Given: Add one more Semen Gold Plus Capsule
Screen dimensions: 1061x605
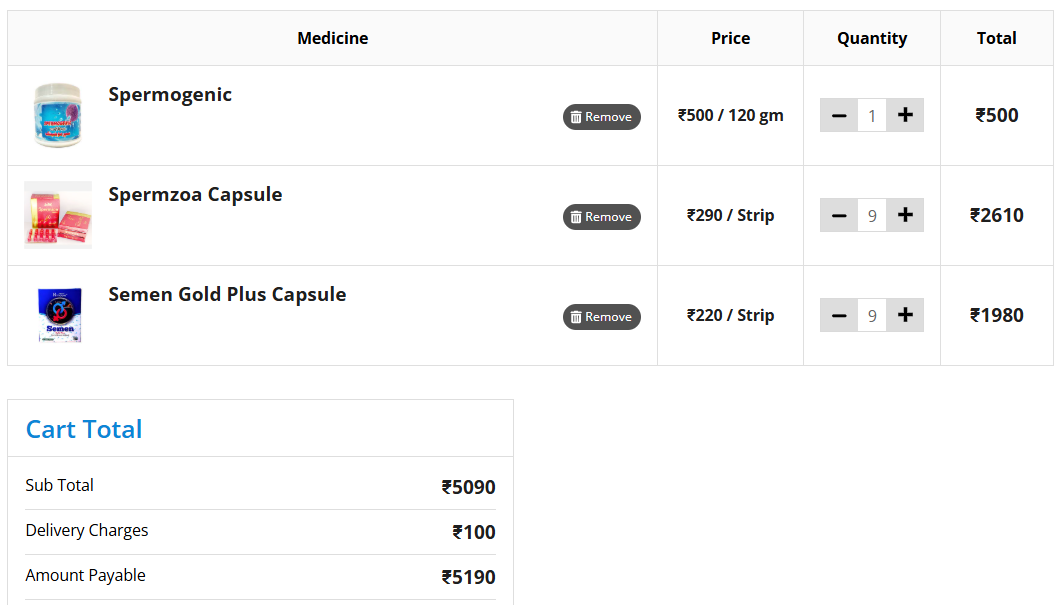Looking at the screenshot, I should point(905,315).
